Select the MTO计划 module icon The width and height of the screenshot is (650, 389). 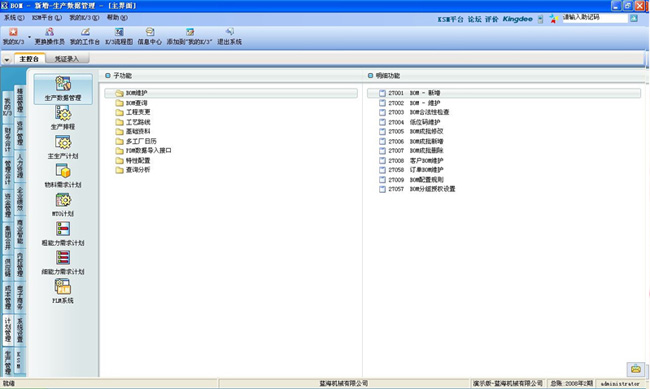pyautogui.click(x=63, y=204)
